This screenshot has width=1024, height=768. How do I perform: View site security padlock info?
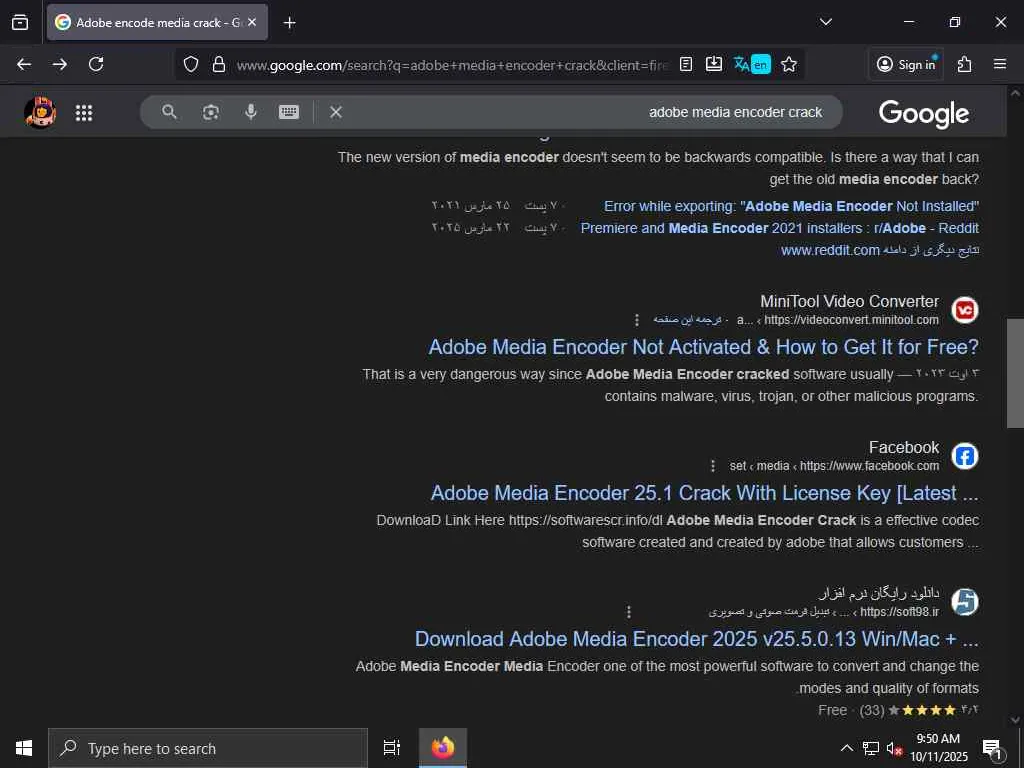pos(219,64)
